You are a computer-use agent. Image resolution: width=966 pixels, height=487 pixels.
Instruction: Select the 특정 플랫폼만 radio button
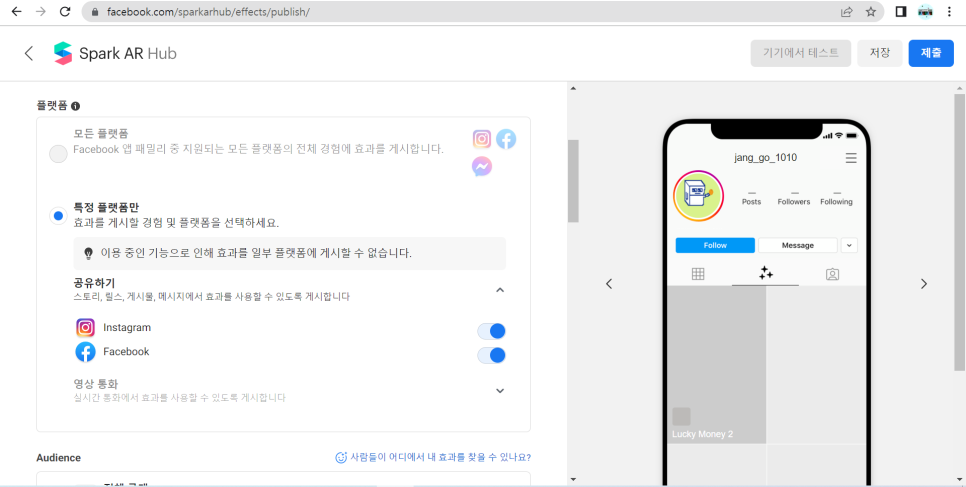tap(58, 216)
